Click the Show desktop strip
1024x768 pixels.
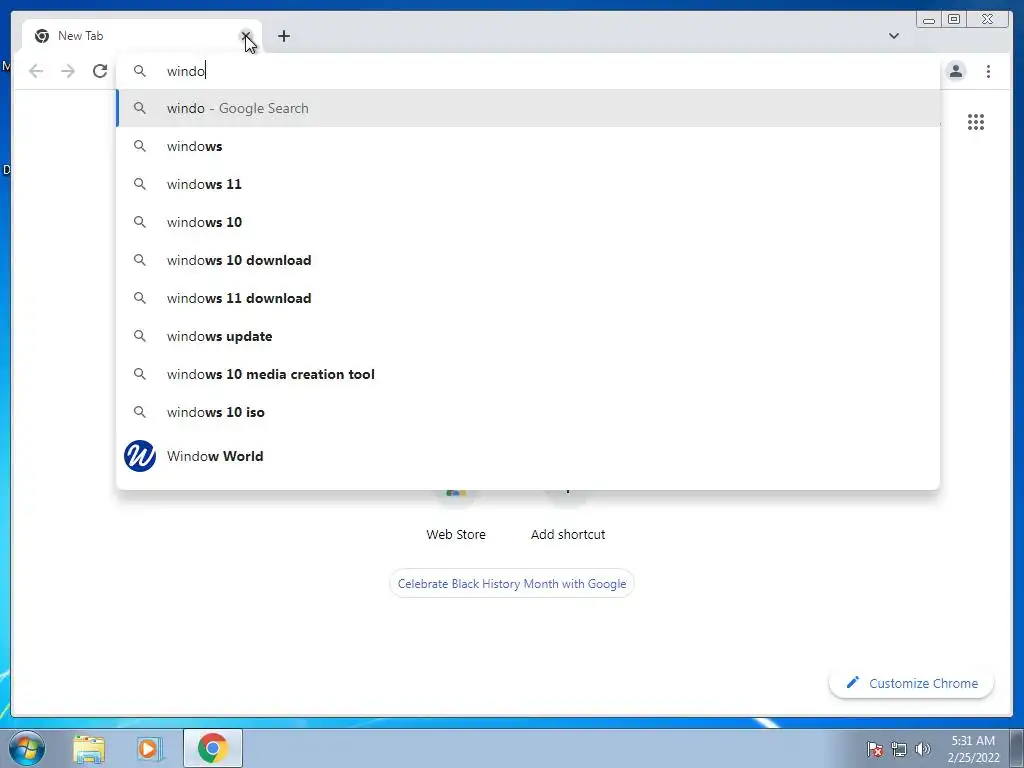[1017, 748]
